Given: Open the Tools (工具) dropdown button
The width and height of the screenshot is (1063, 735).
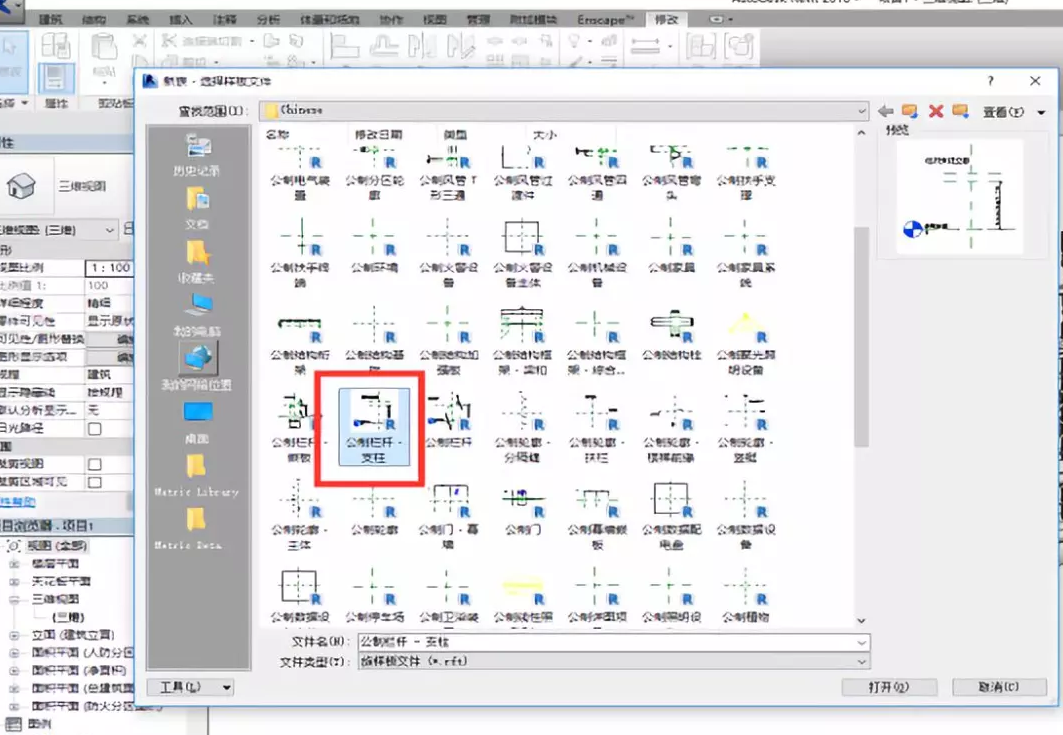Looking at the screenshot, I should 190,688.
